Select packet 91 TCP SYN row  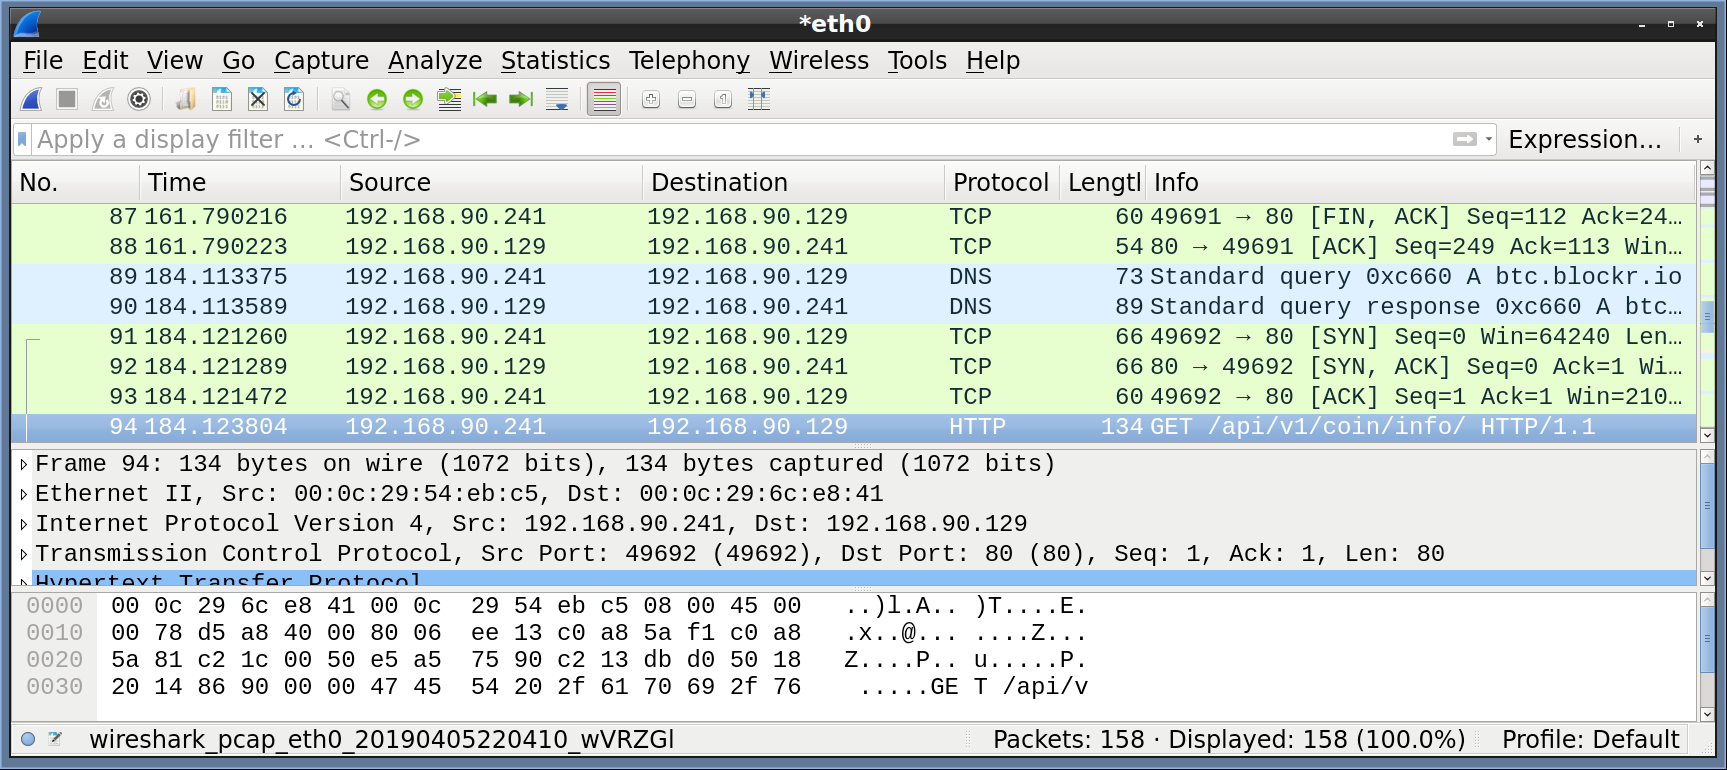tap(854, 337)
